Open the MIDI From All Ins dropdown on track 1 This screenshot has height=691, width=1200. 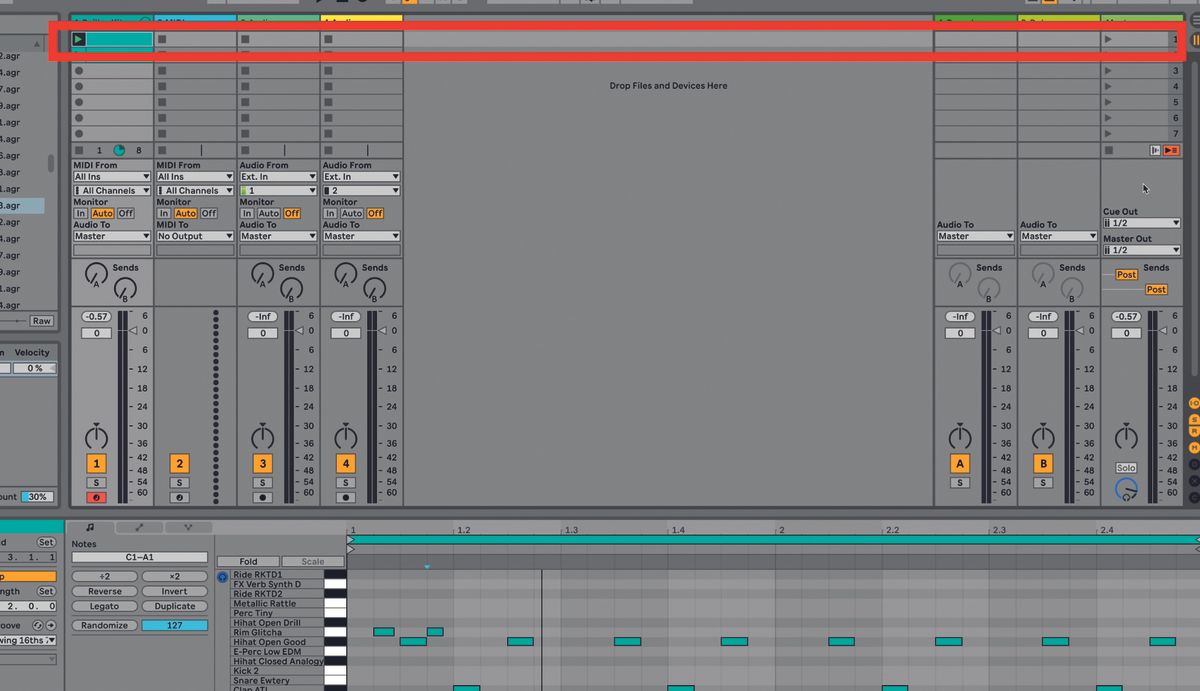pyautogui.click(x=111, y=176)
